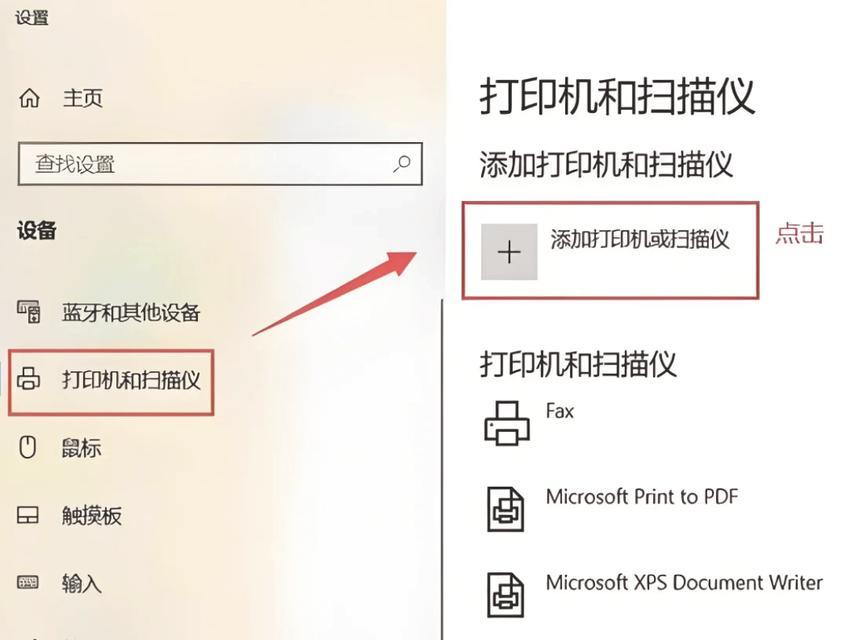Click the home icon beside 主页

pos(29,98)
